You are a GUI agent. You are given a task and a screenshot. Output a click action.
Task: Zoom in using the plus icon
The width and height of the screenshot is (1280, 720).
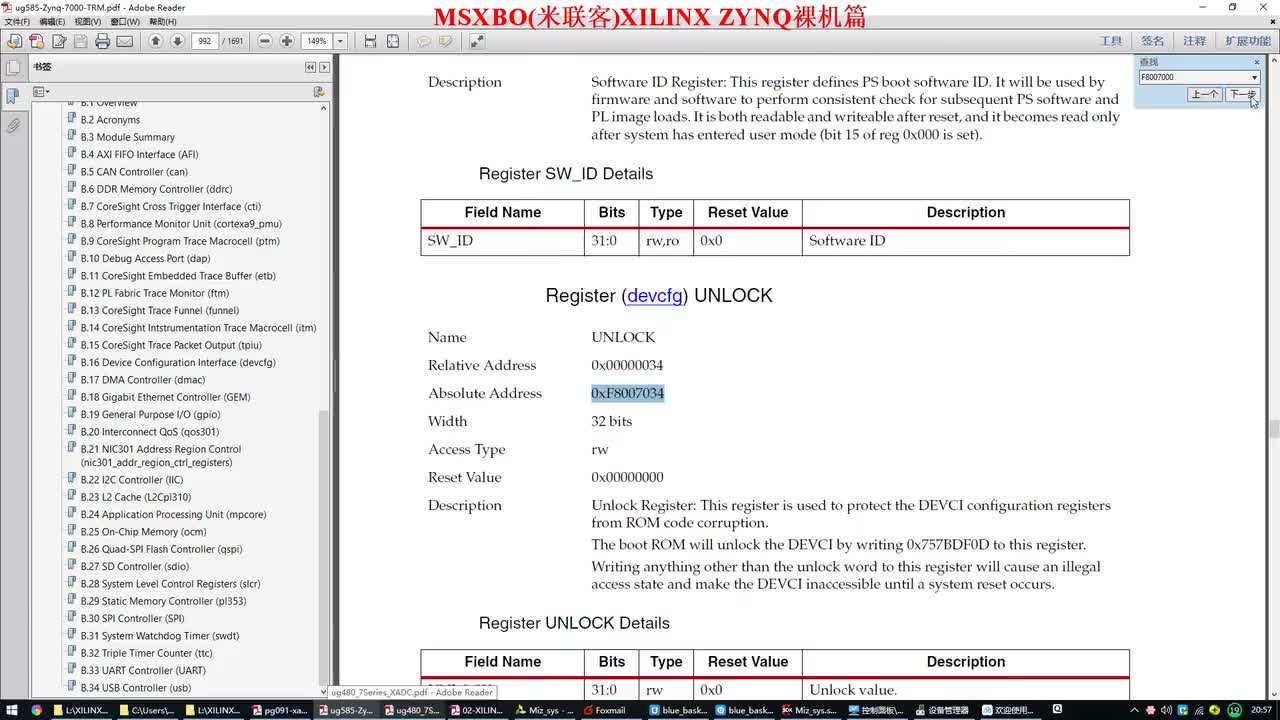pos(286,41)
